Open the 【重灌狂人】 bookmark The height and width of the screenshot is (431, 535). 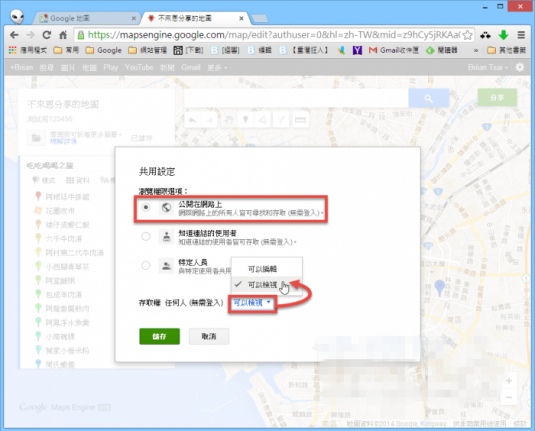pyautogui.click(x=304, y=51)
